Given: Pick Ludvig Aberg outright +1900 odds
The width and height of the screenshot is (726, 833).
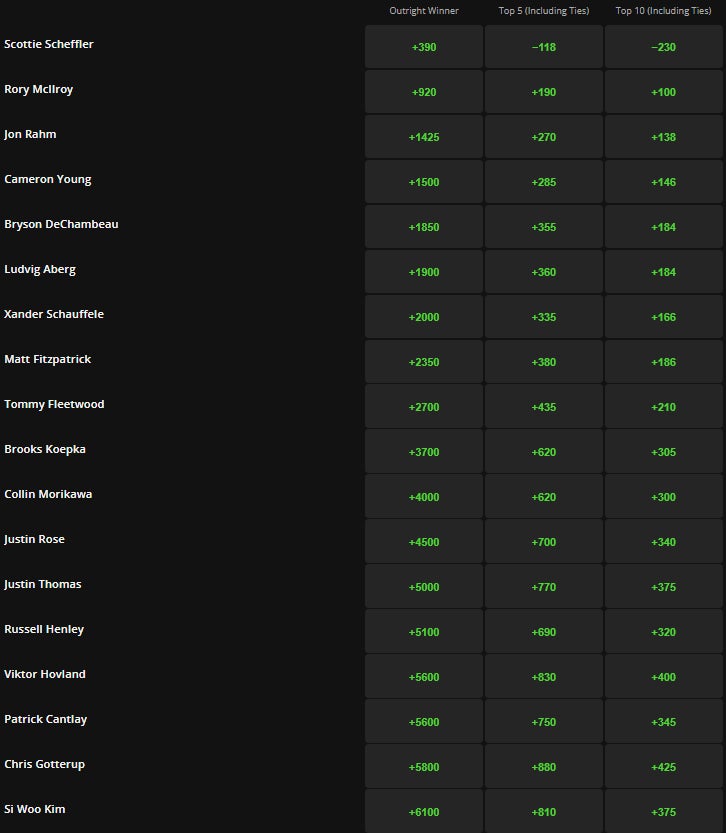Looking at the screenshot, I should point(424,272).
